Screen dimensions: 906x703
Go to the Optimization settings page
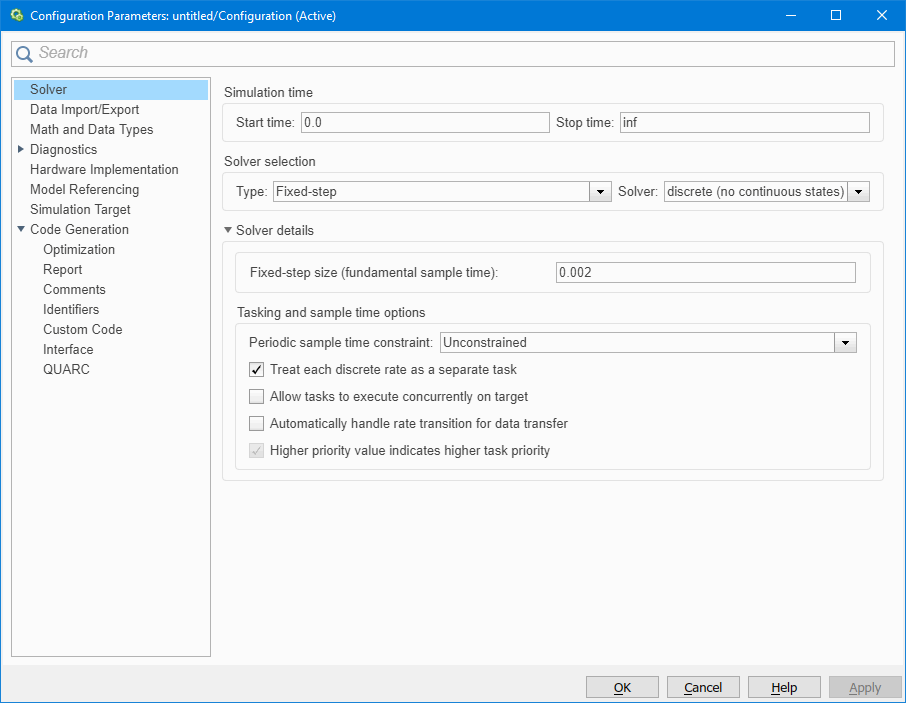[x=79, y=250]
